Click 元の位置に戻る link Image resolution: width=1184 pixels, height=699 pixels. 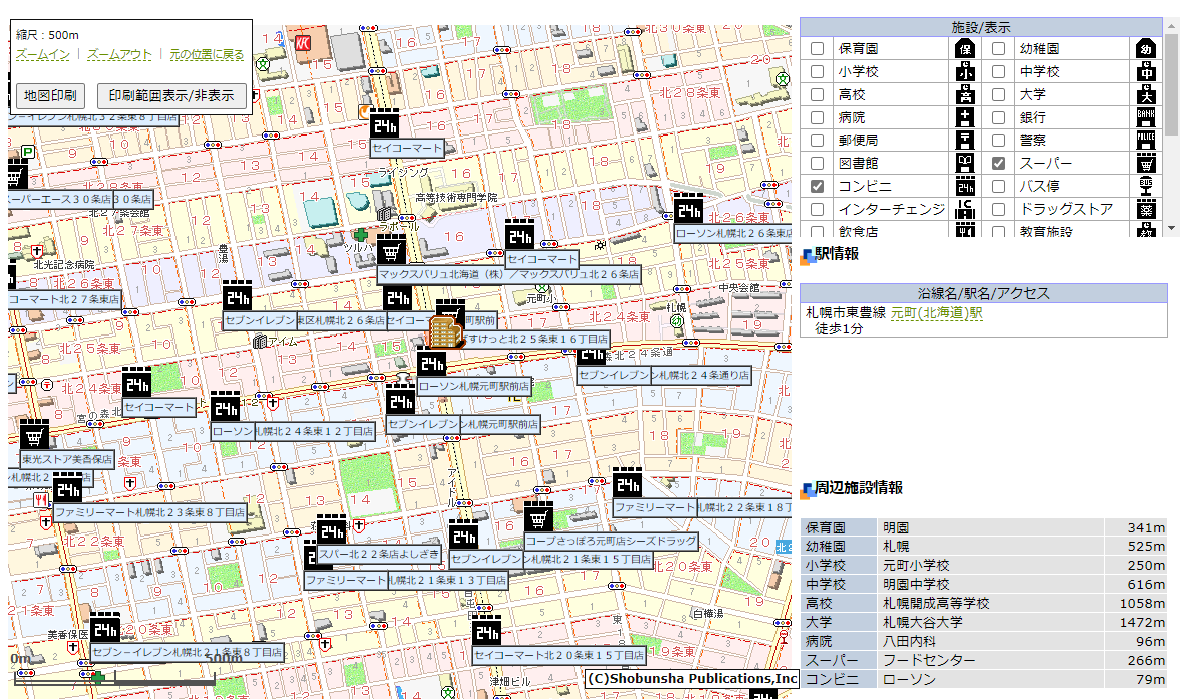tap(206, 54)
